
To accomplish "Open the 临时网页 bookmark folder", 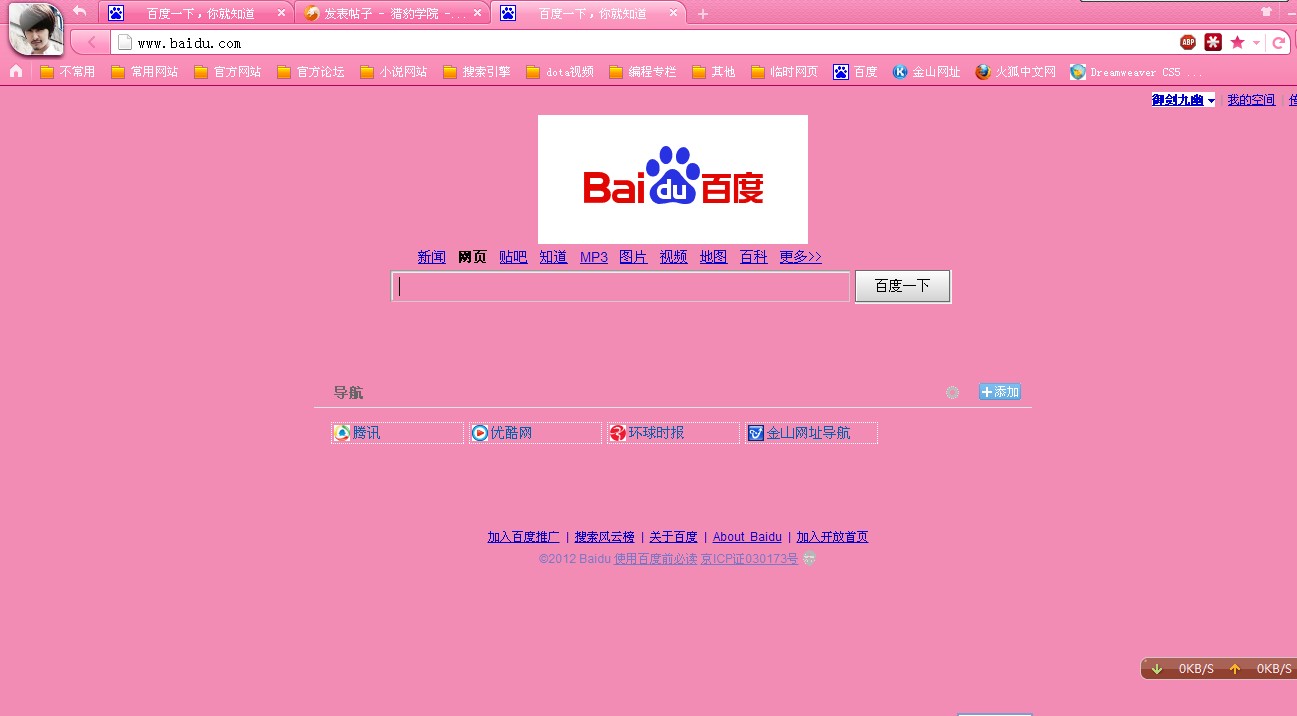I will tap(785, 72).
